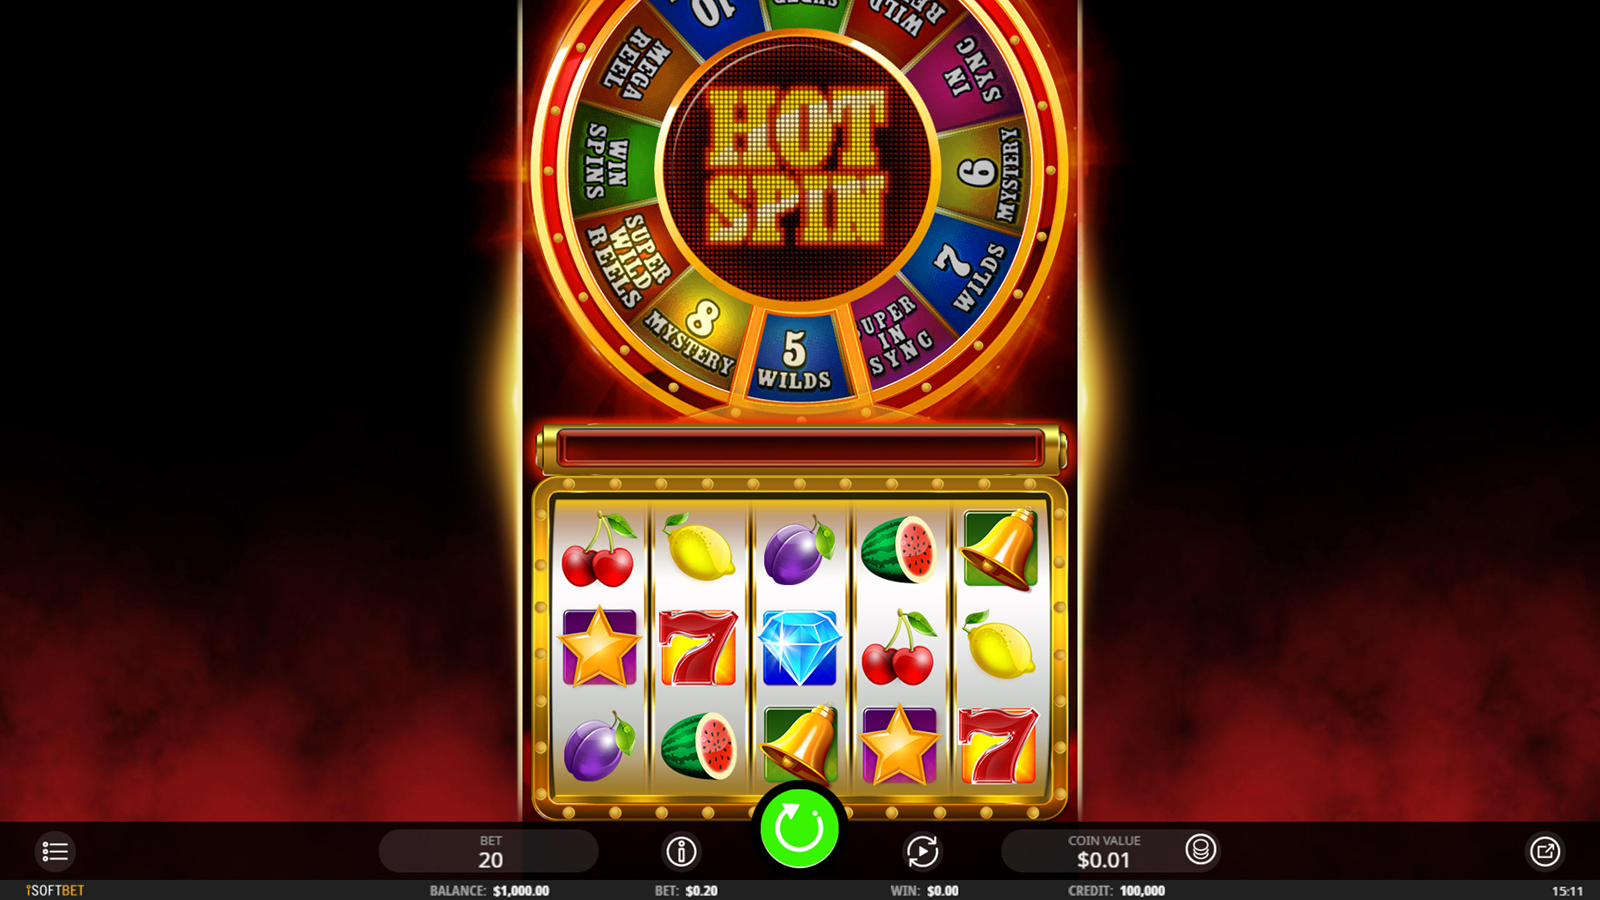
Task: Click the blue diamond symbol
Action: (x=799, y=648)
